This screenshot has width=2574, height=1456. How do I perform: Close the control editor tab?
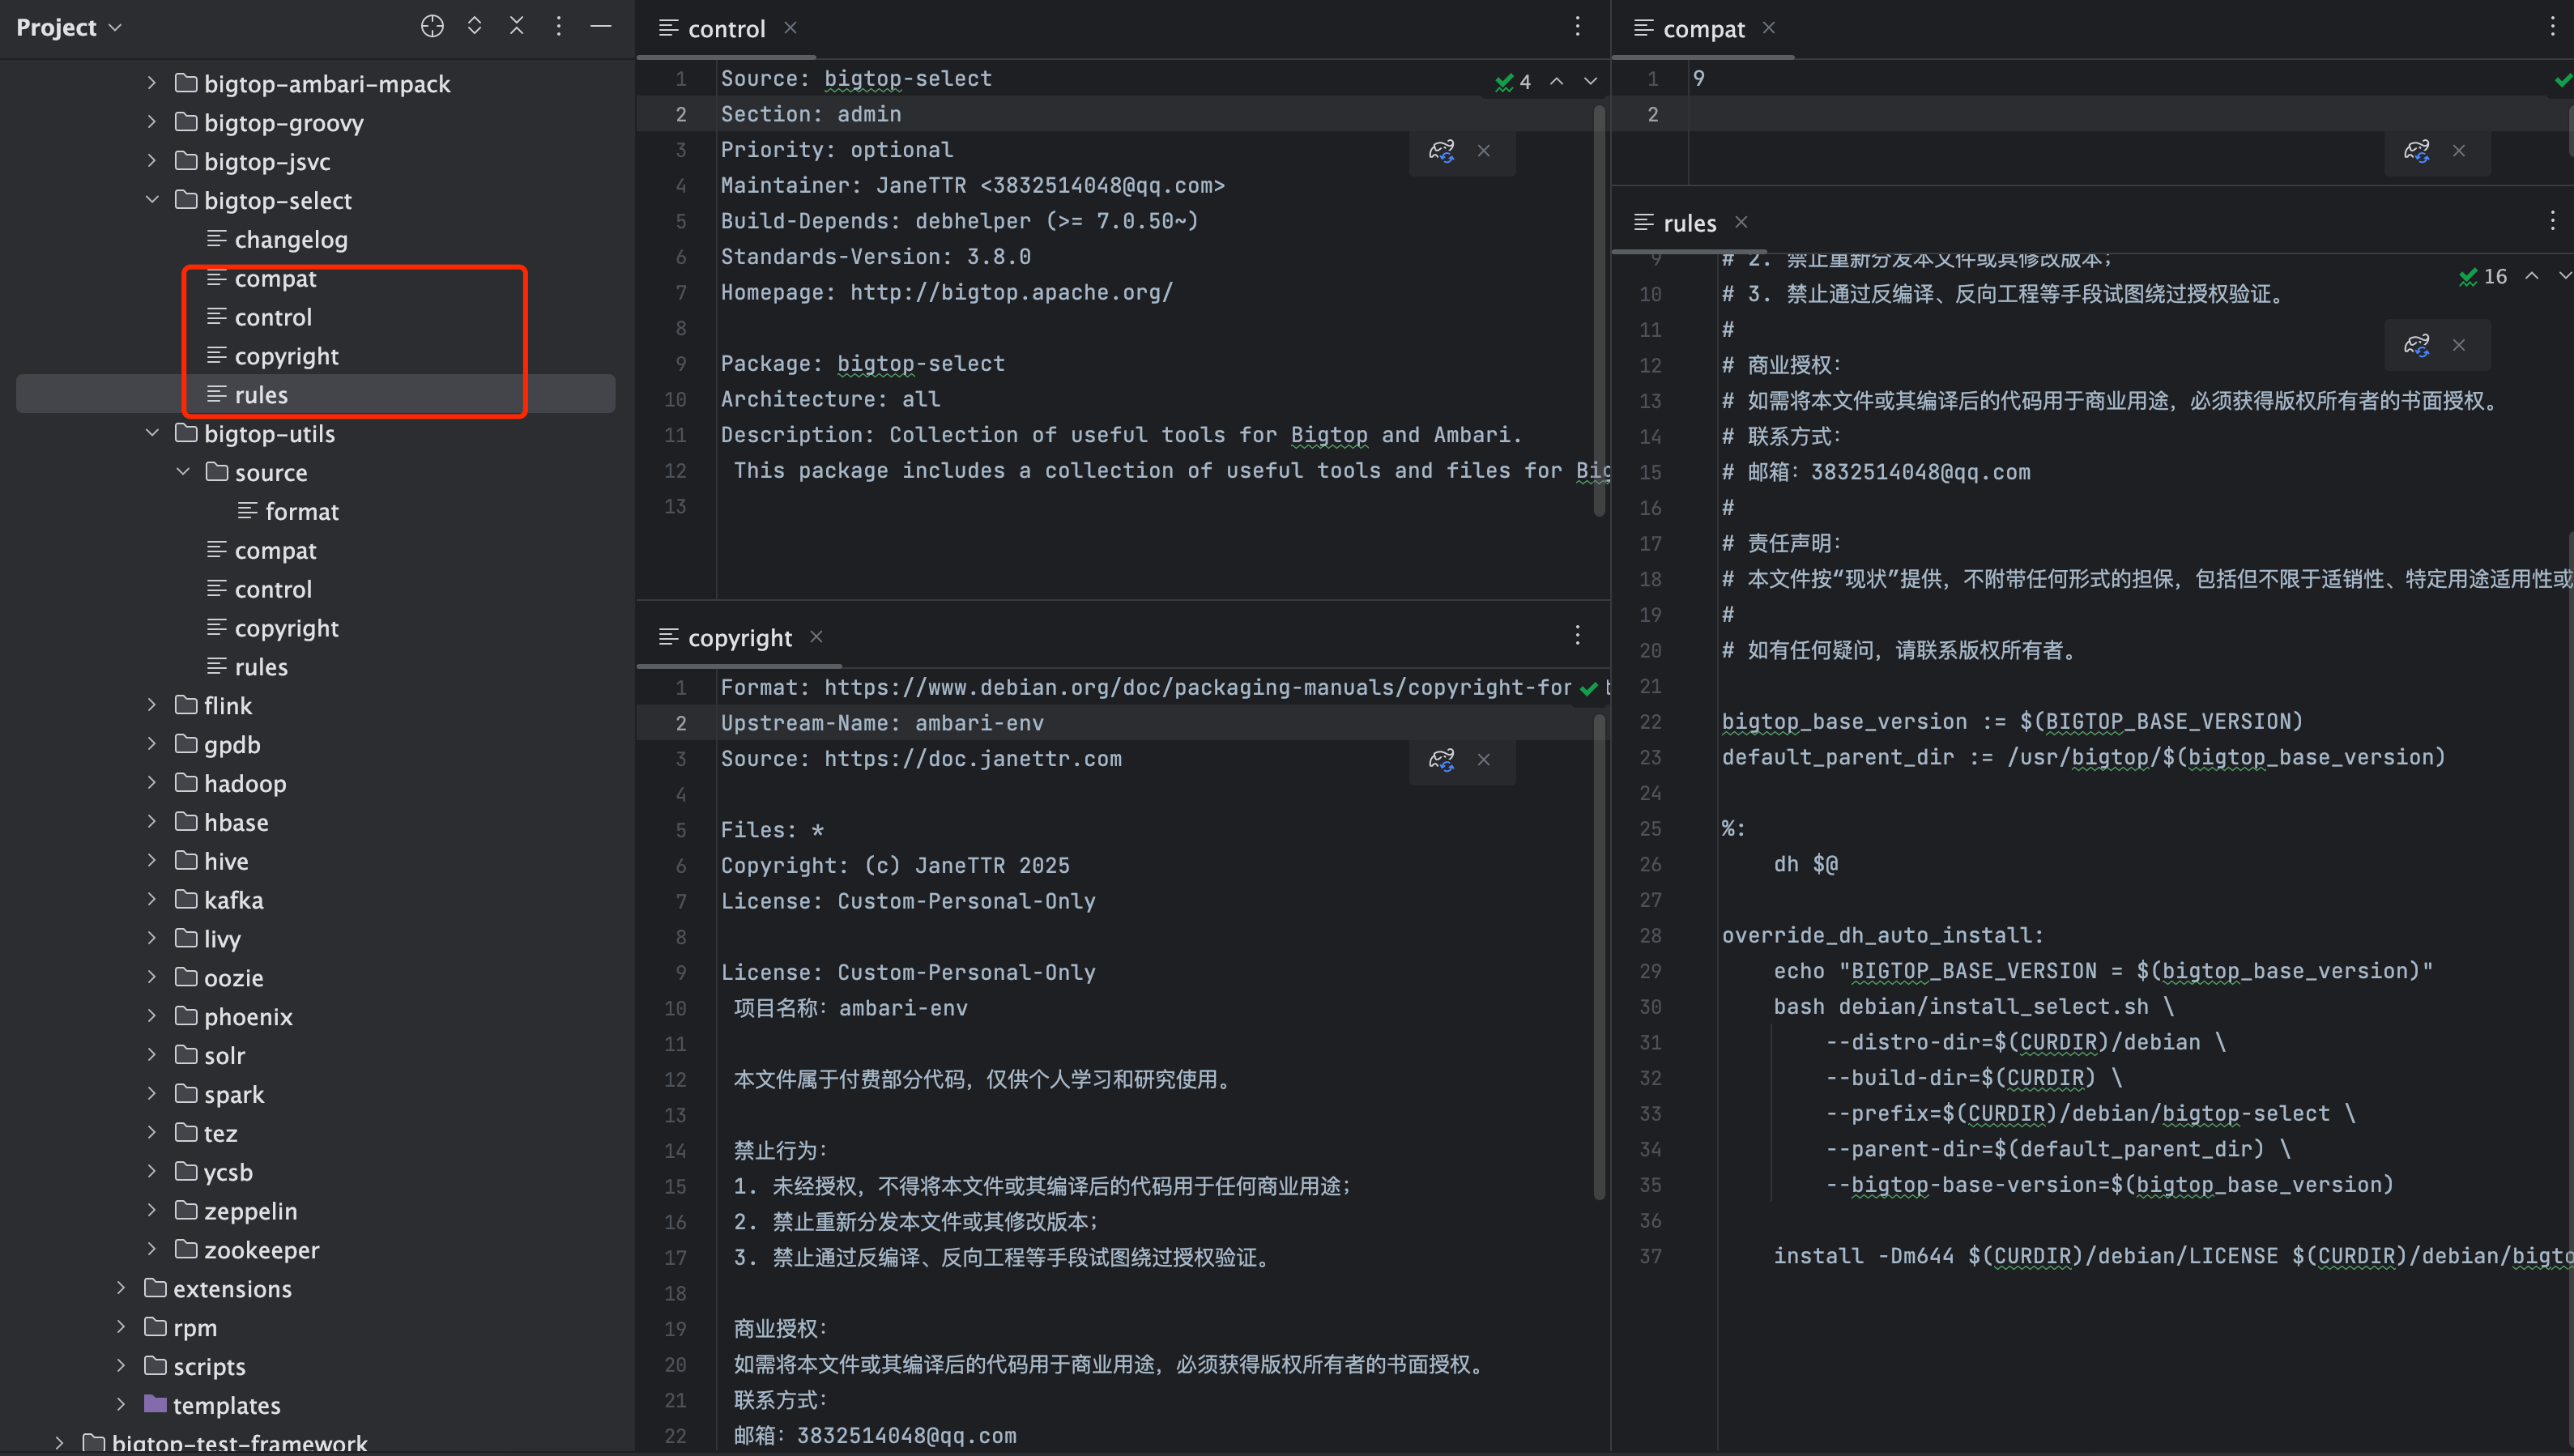[790, 28]
